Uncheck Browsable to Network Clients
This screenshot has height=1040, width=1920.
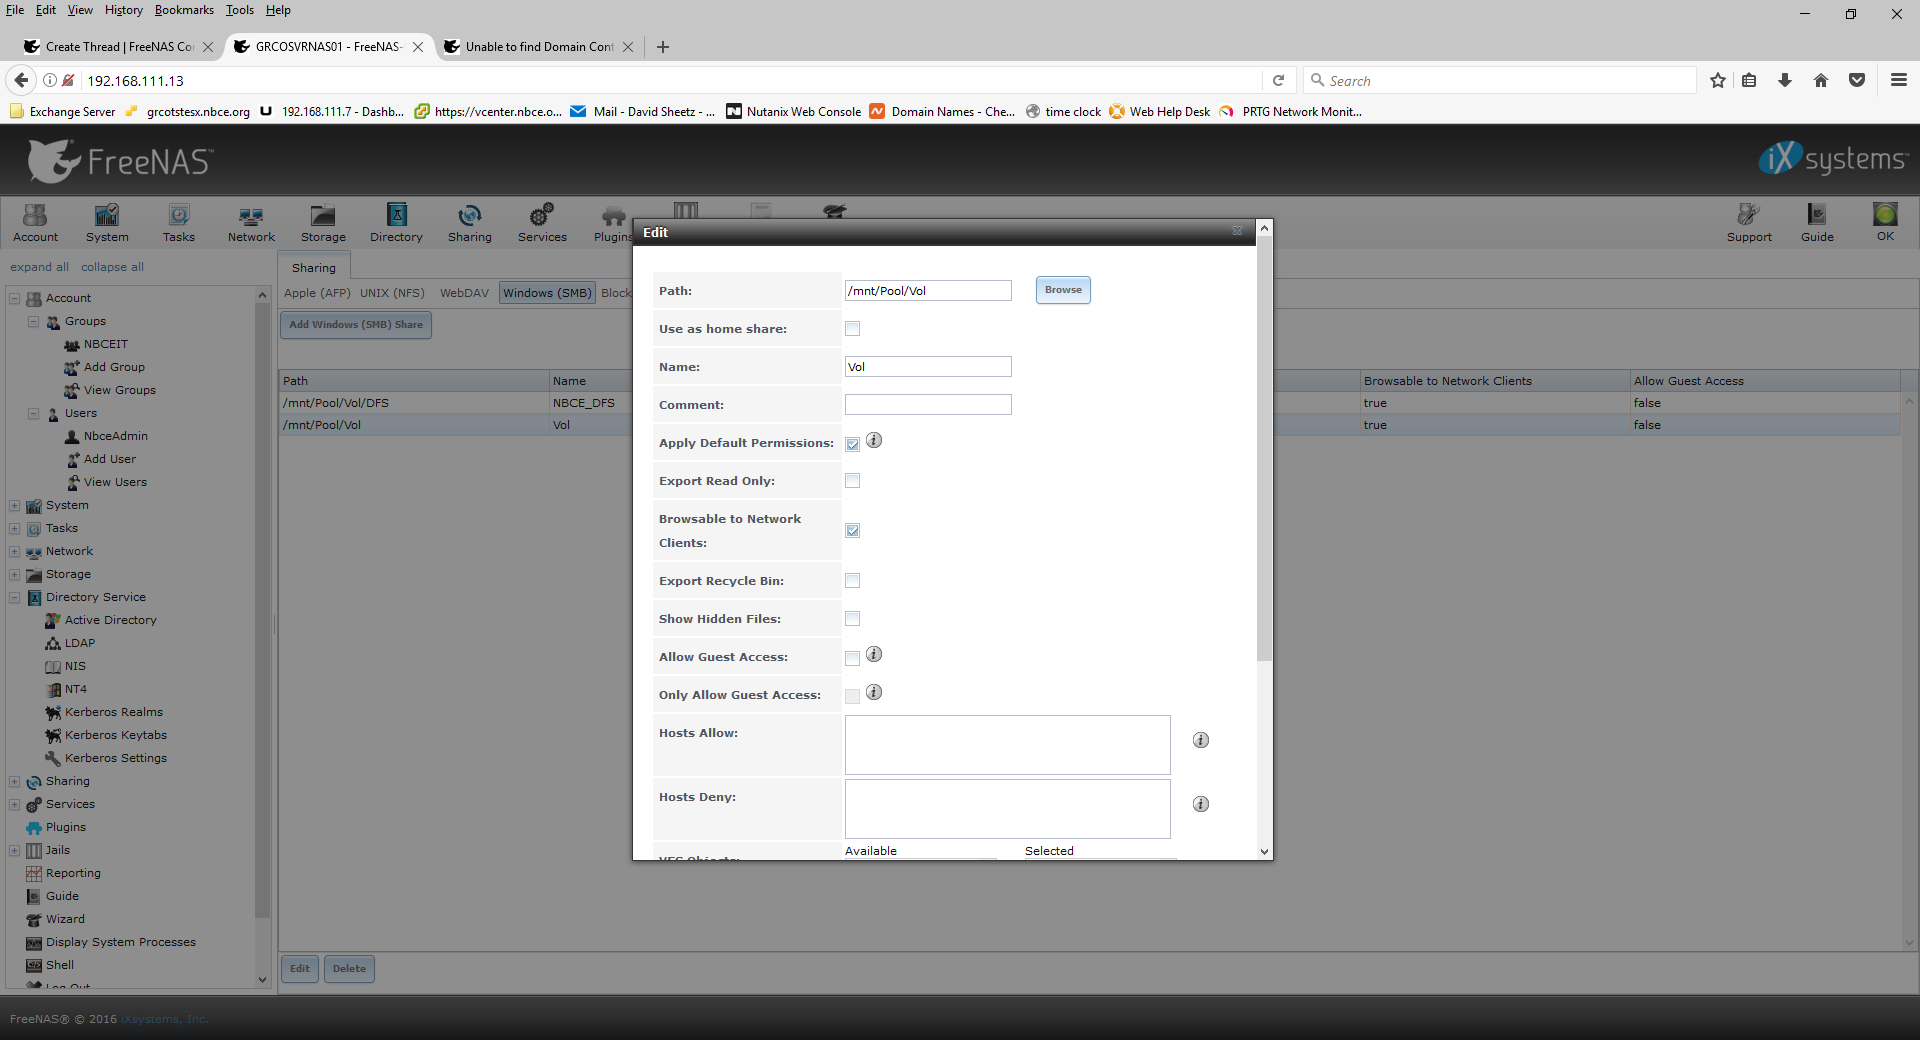(x=852, y=531)
